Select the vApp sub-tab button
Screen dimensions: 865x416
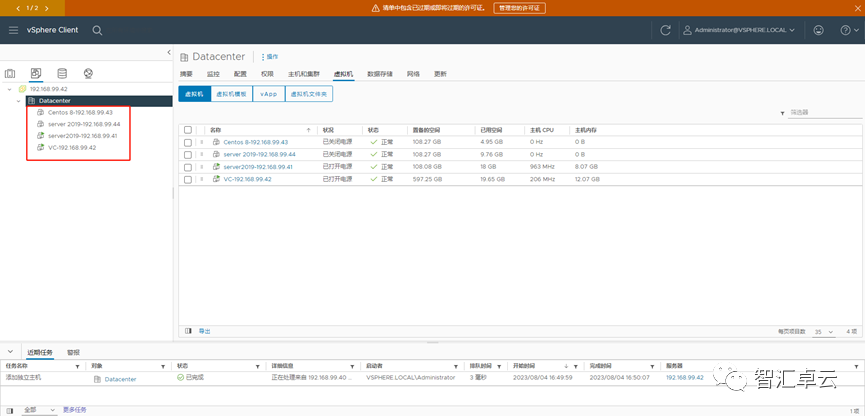269,94
